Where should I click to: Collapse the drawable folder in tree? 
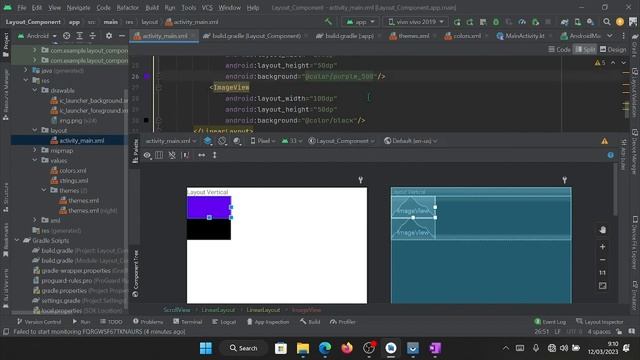[x=35, y=90]
